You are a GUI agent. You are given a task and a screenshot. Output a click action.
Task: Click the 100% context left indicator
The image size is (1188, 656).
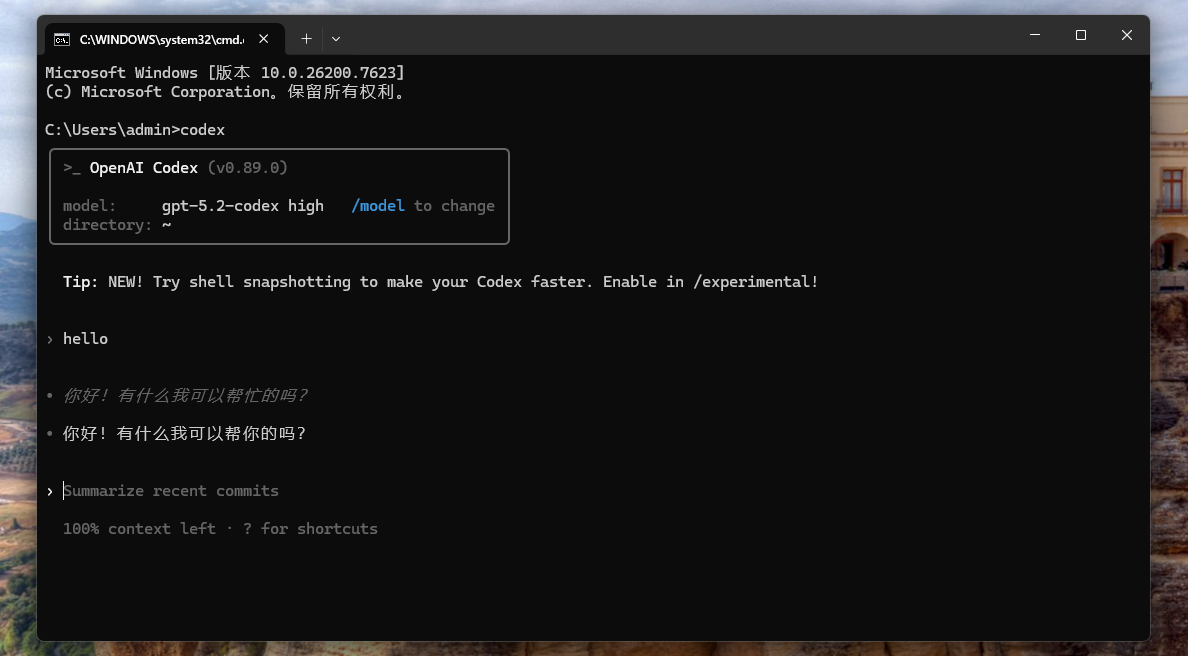pyautogui.click(x=139, y=529)
